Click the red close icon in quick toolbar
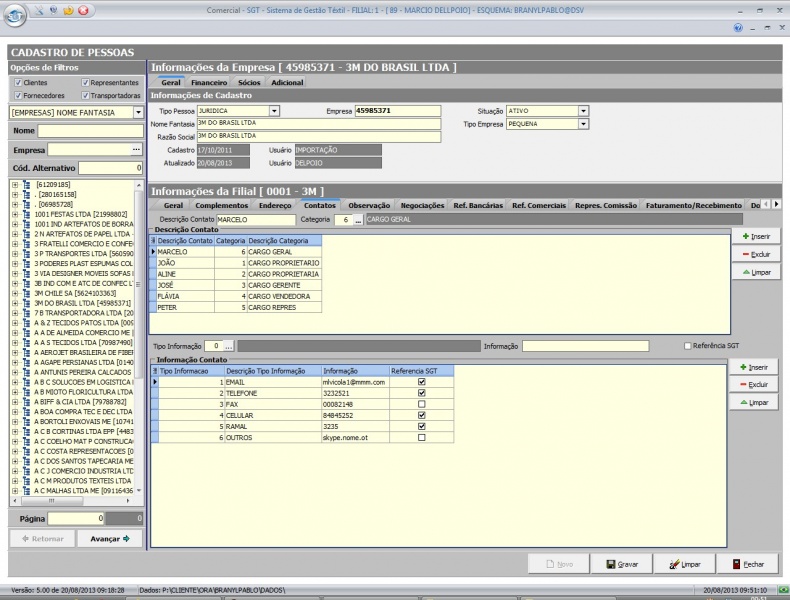790x600 pixels. point(82,10)
